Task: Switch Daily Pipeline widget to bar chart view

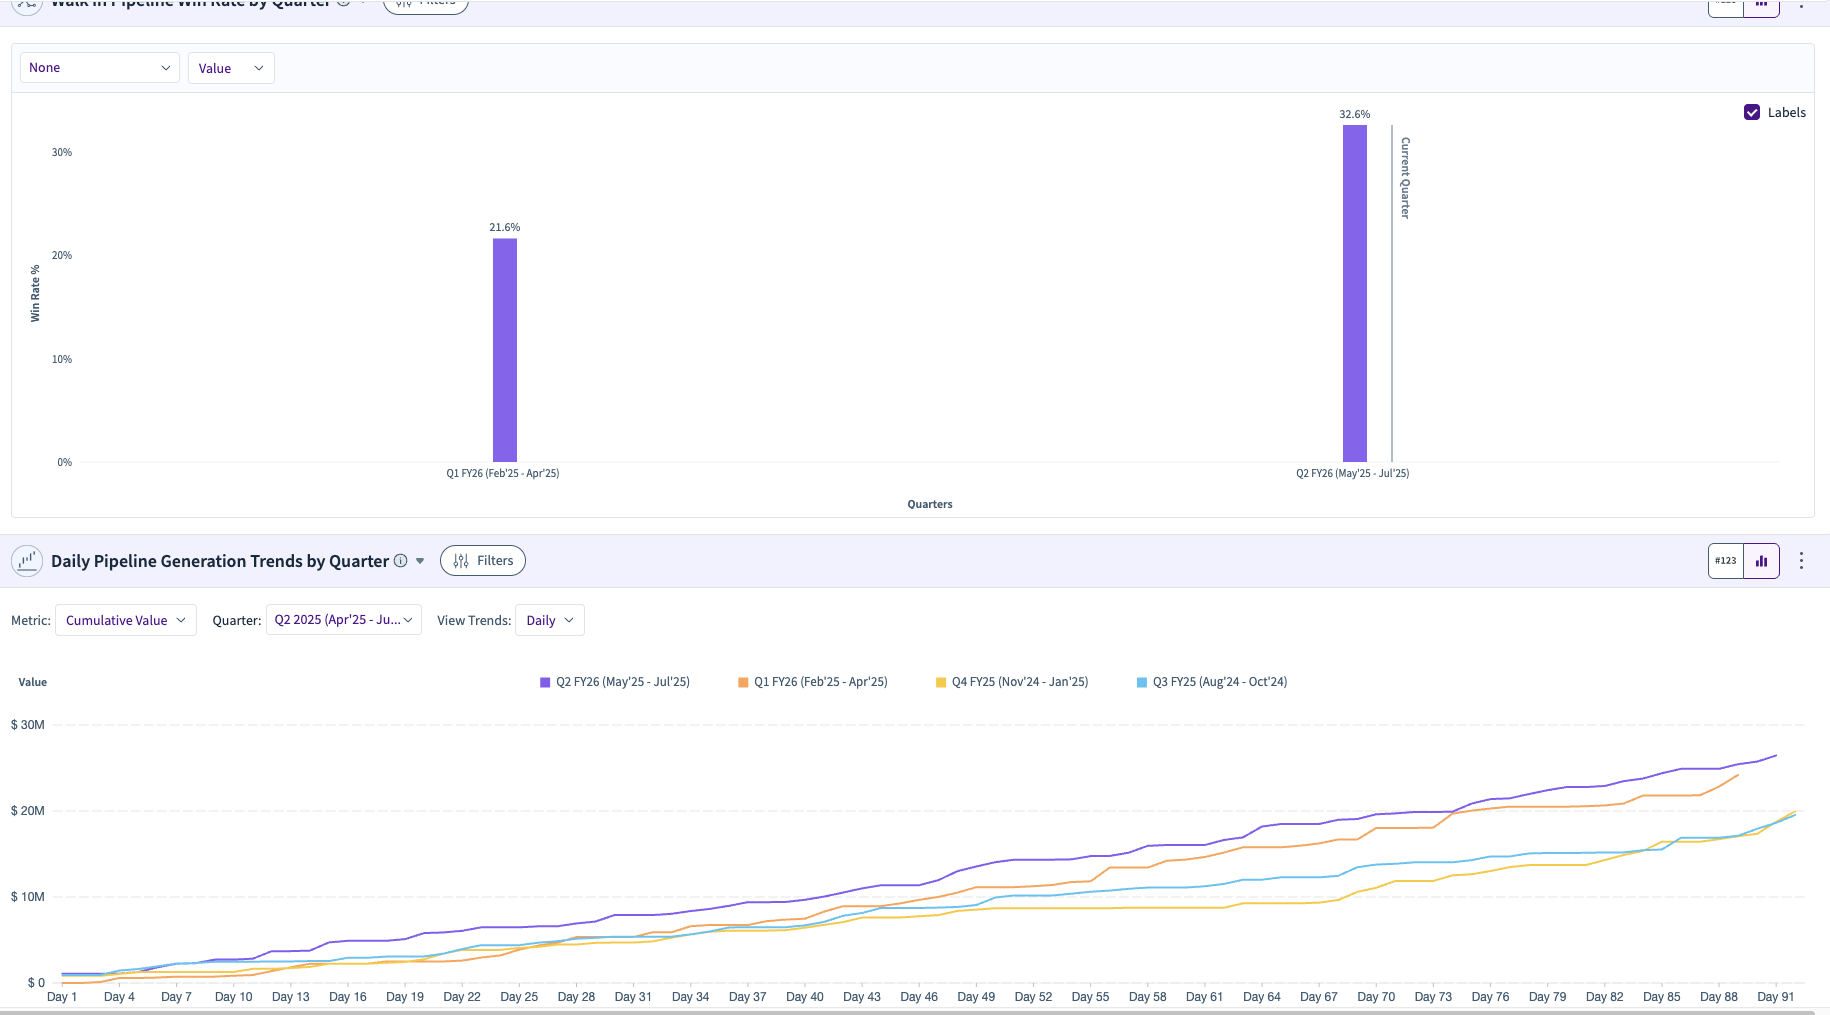Action: coord(1762,561)
